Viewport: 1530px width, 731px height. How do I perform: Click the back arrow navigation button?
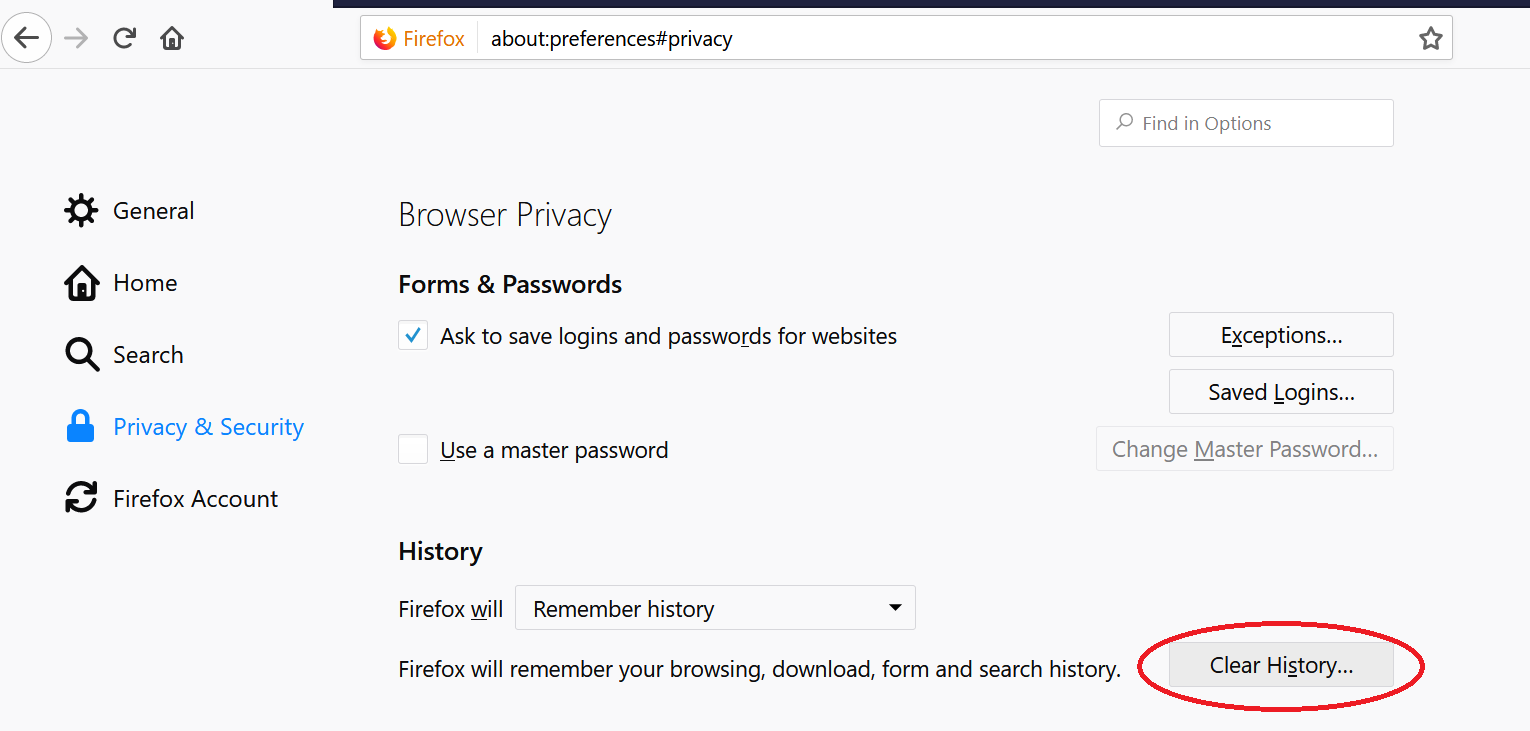[x=27, y=39]
